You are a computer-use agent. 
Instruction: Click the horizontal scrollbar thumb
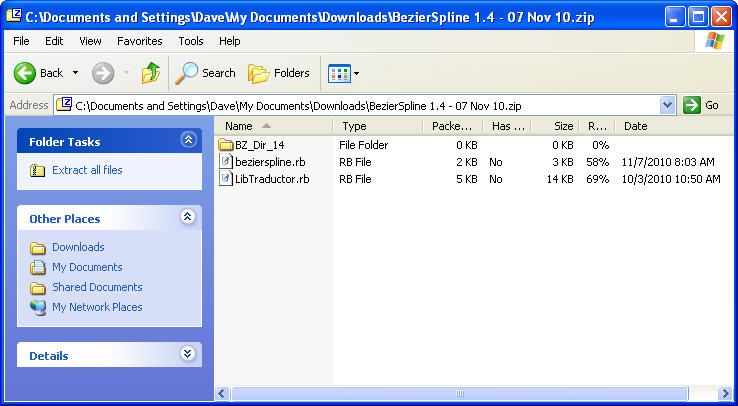click(x=460, y=393)
